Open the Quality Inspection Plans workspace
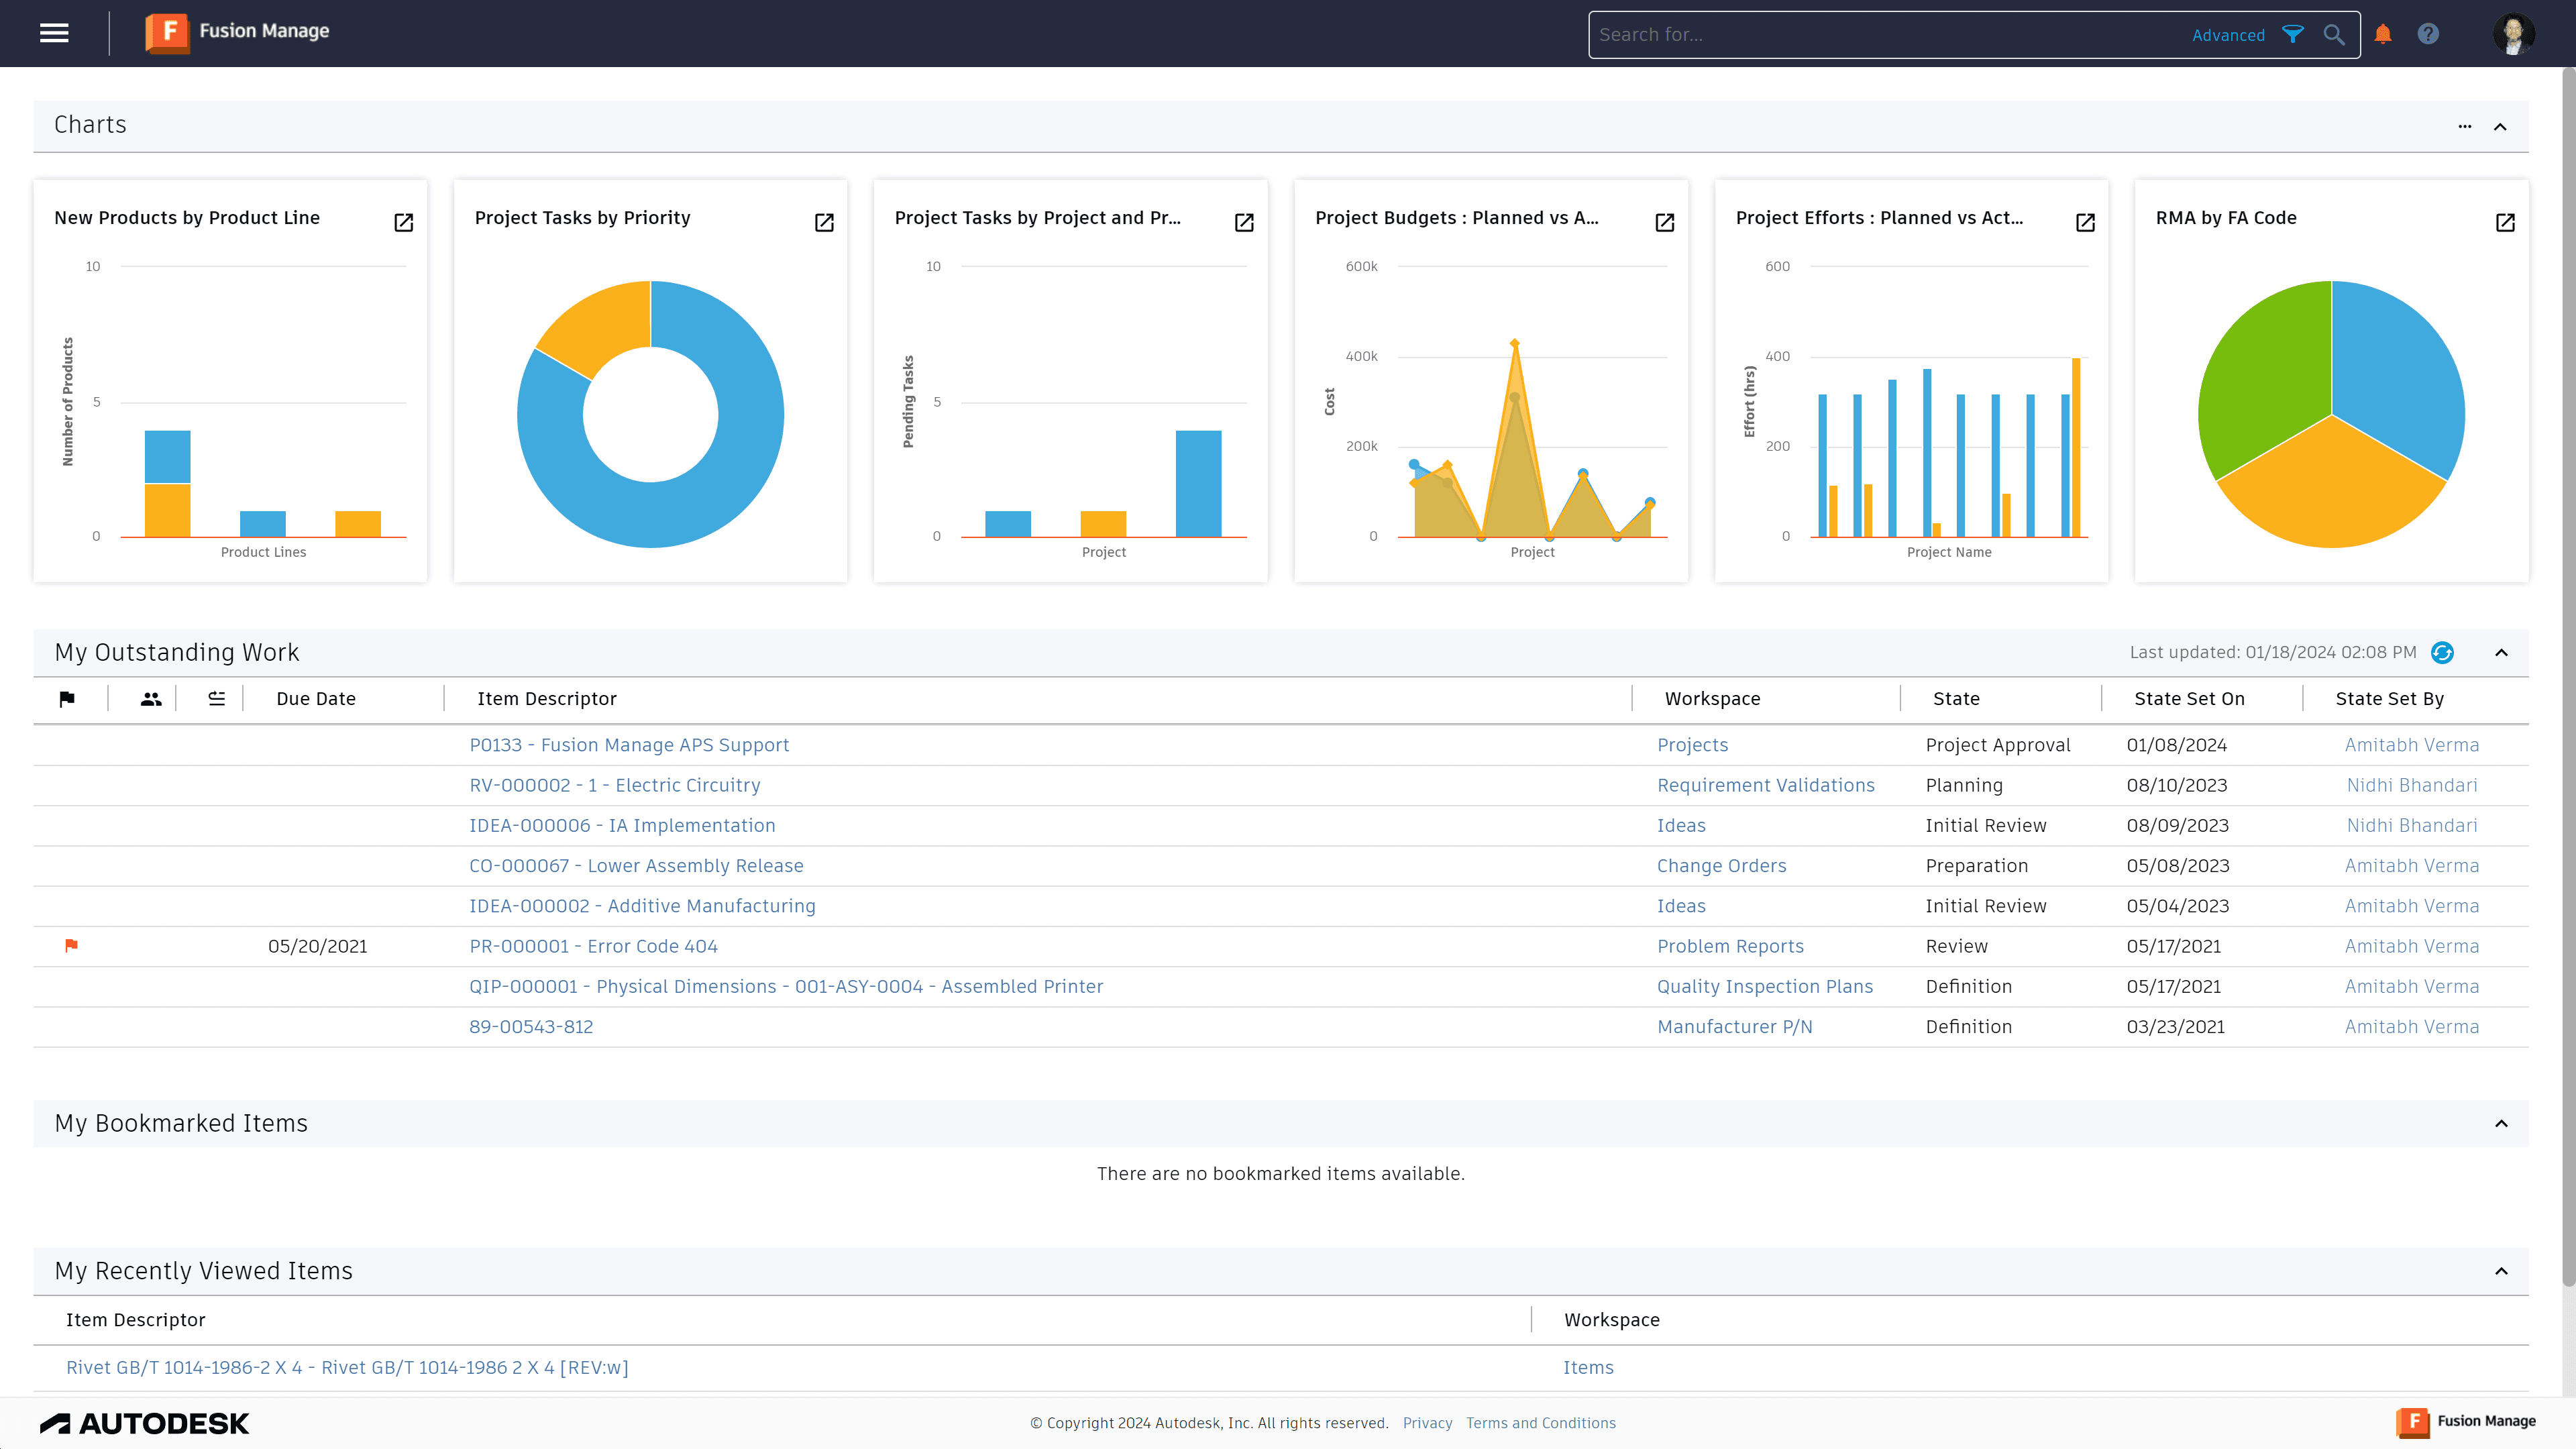The image size is (2576, 1449). (x=1765, y=986)
